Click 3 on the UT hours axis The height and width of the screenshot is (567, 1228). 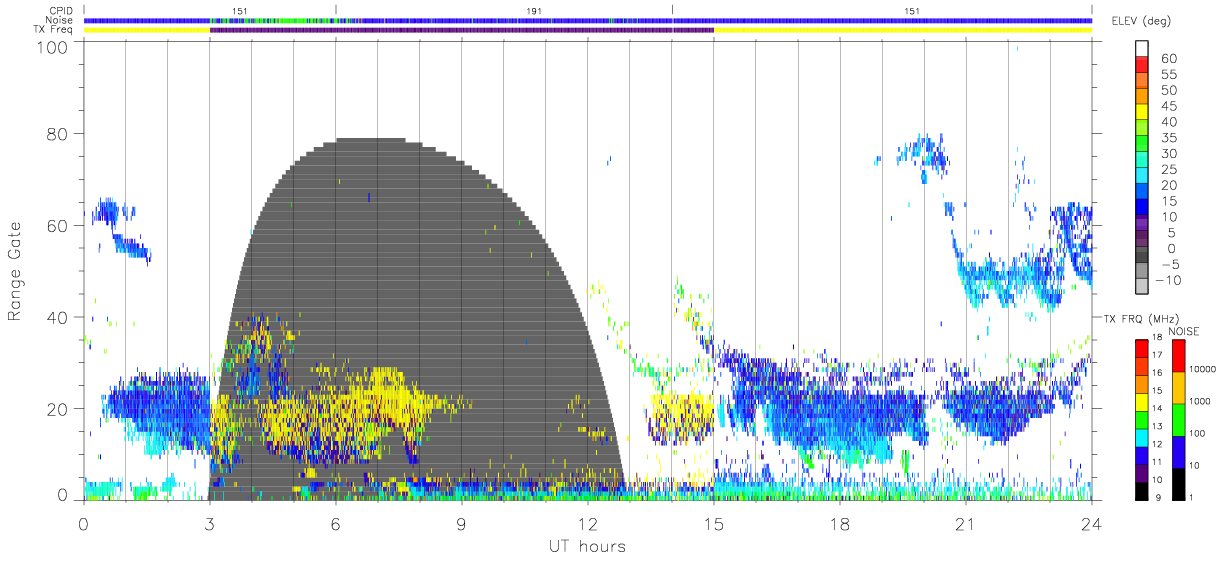click(210, 522)
